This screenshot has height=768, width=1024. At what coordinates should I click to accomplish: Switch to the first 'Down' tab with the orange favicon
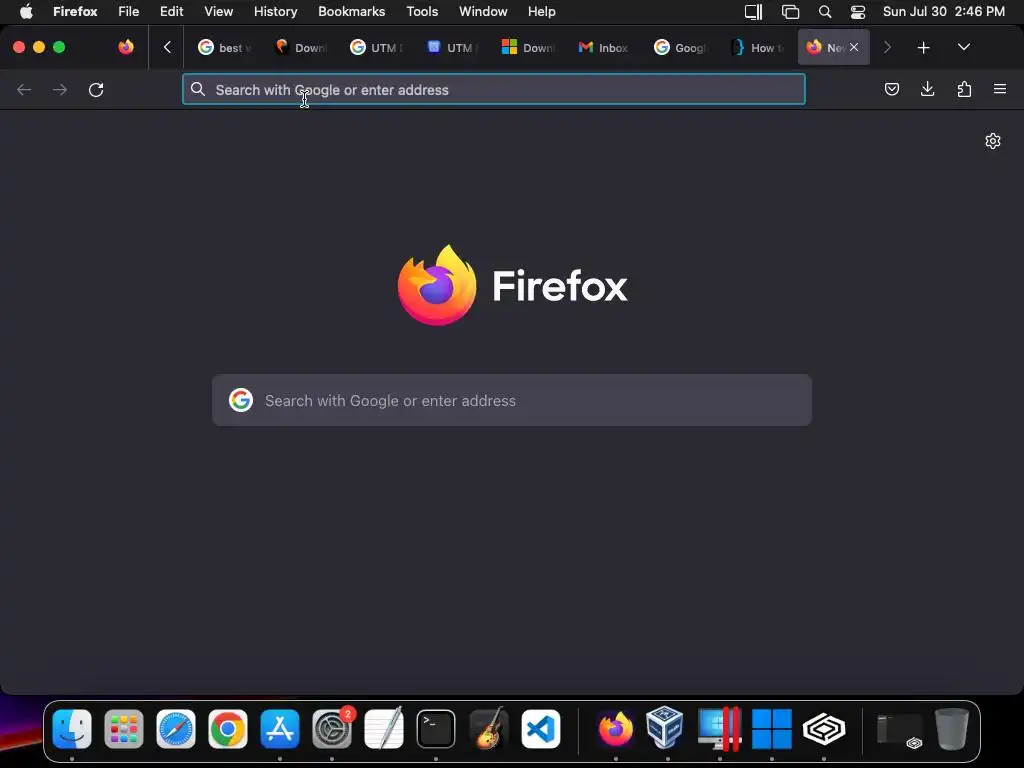coord(301,48)
